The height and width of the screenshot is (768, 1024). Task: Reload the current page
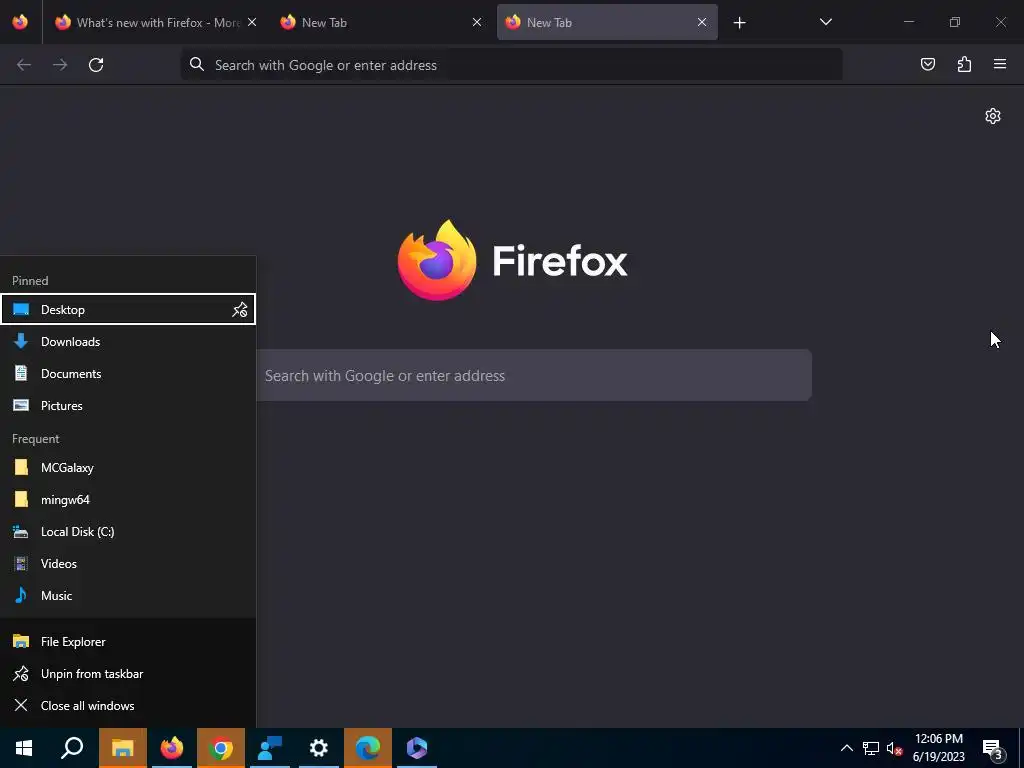point(96,65)
